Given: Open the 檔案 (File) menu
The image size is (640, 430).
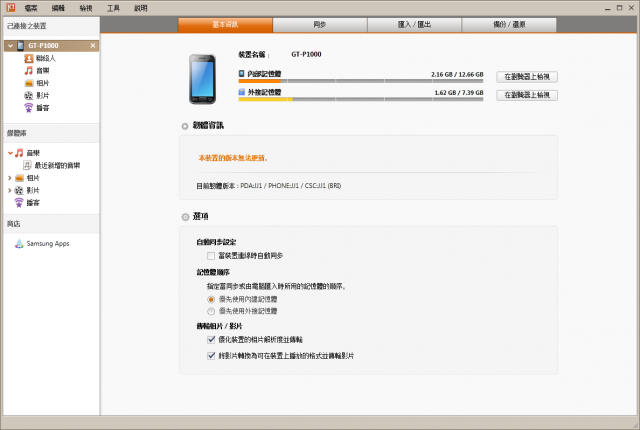Looking at the screenshot, I should pos(31,8).
